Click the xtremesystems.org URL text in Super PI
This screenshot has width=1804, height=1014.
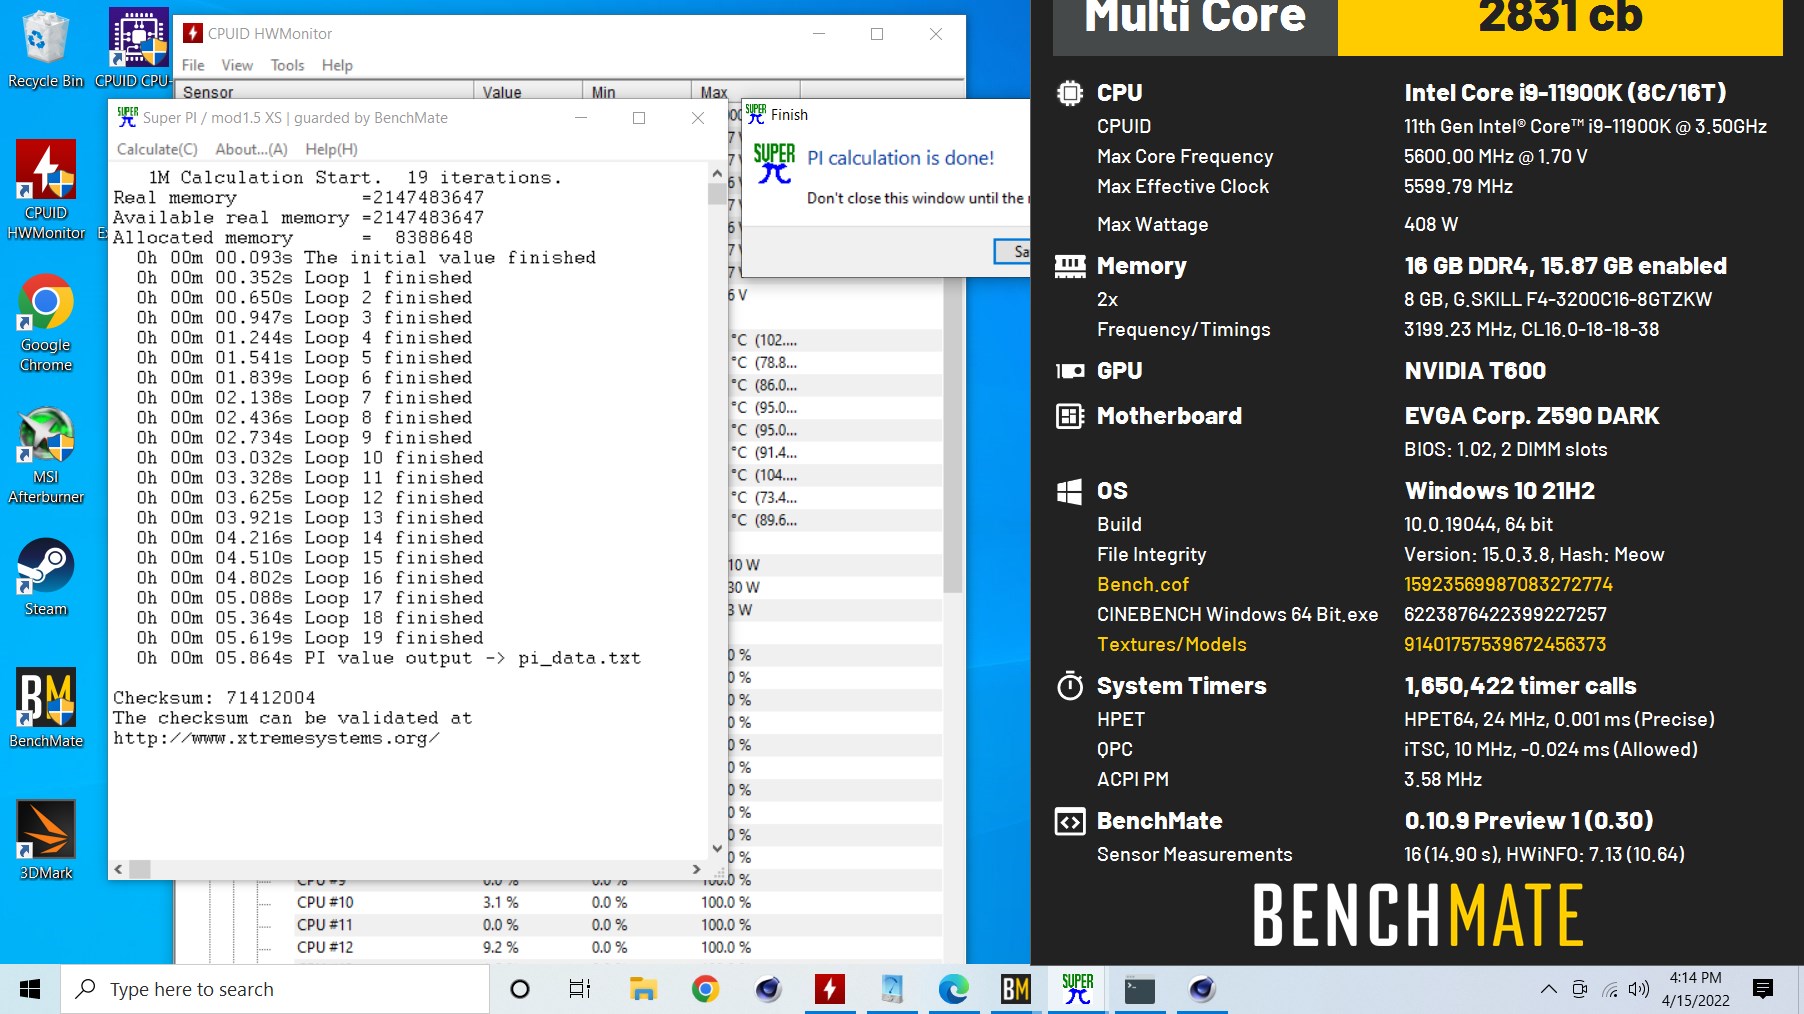[x=276, y=738]
